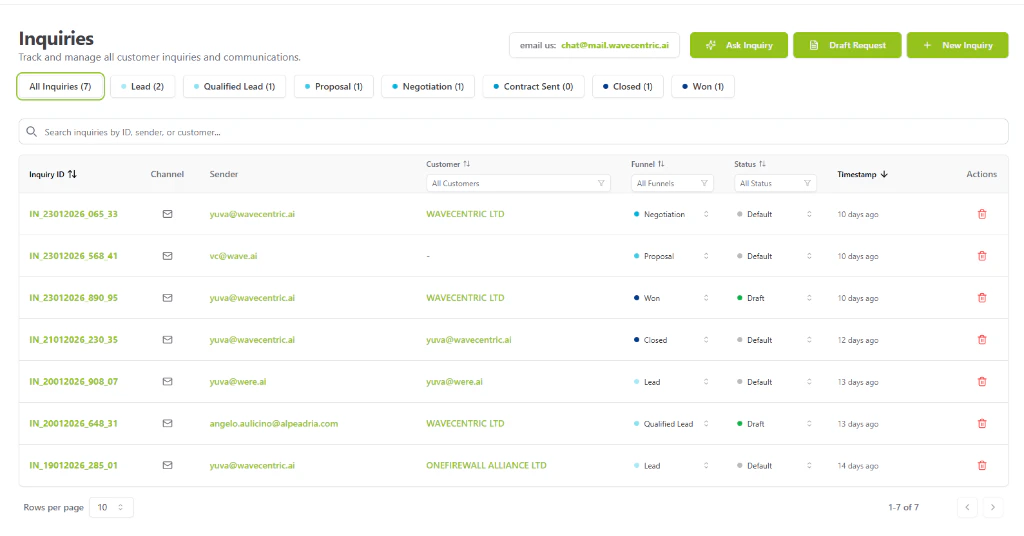This screenshot has width=1024, height=536.
Task: Click "14 days ago" timestamp
Action: click(857, 465)
